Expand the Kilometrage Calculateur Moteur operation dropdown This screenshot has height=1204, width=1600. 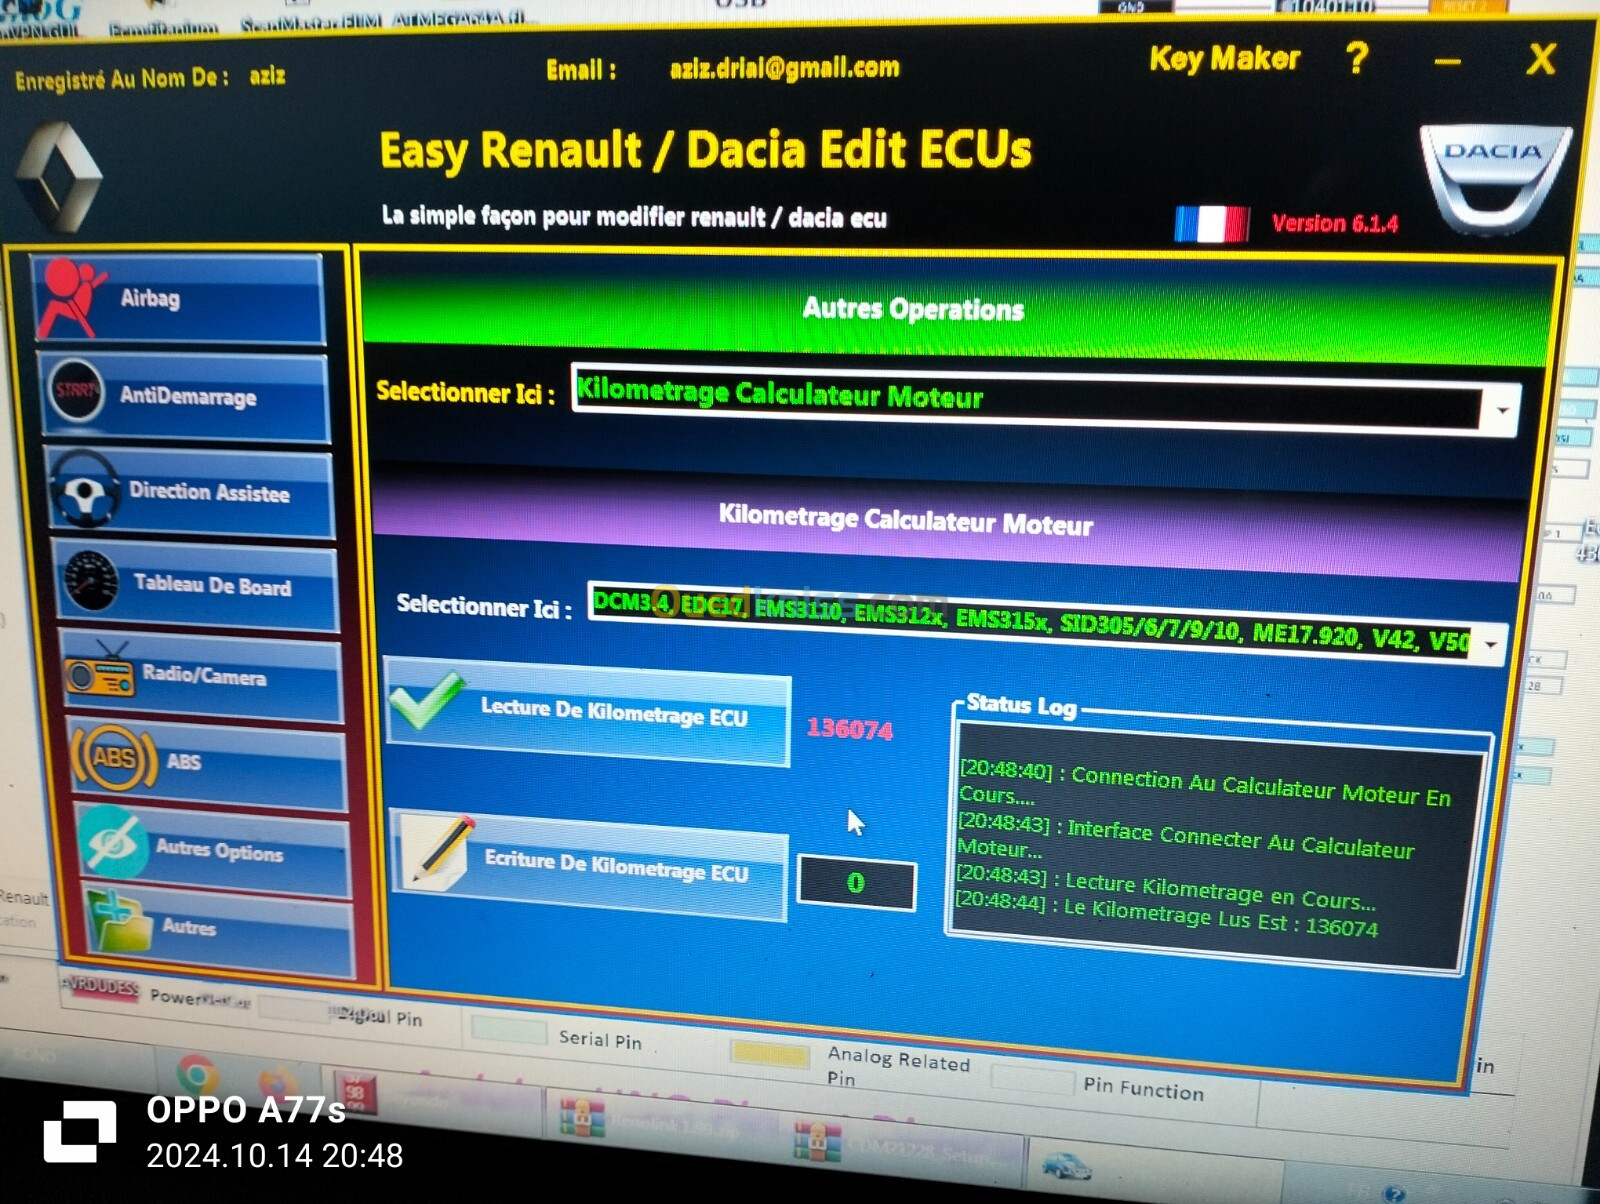(x=1502, y=411)
